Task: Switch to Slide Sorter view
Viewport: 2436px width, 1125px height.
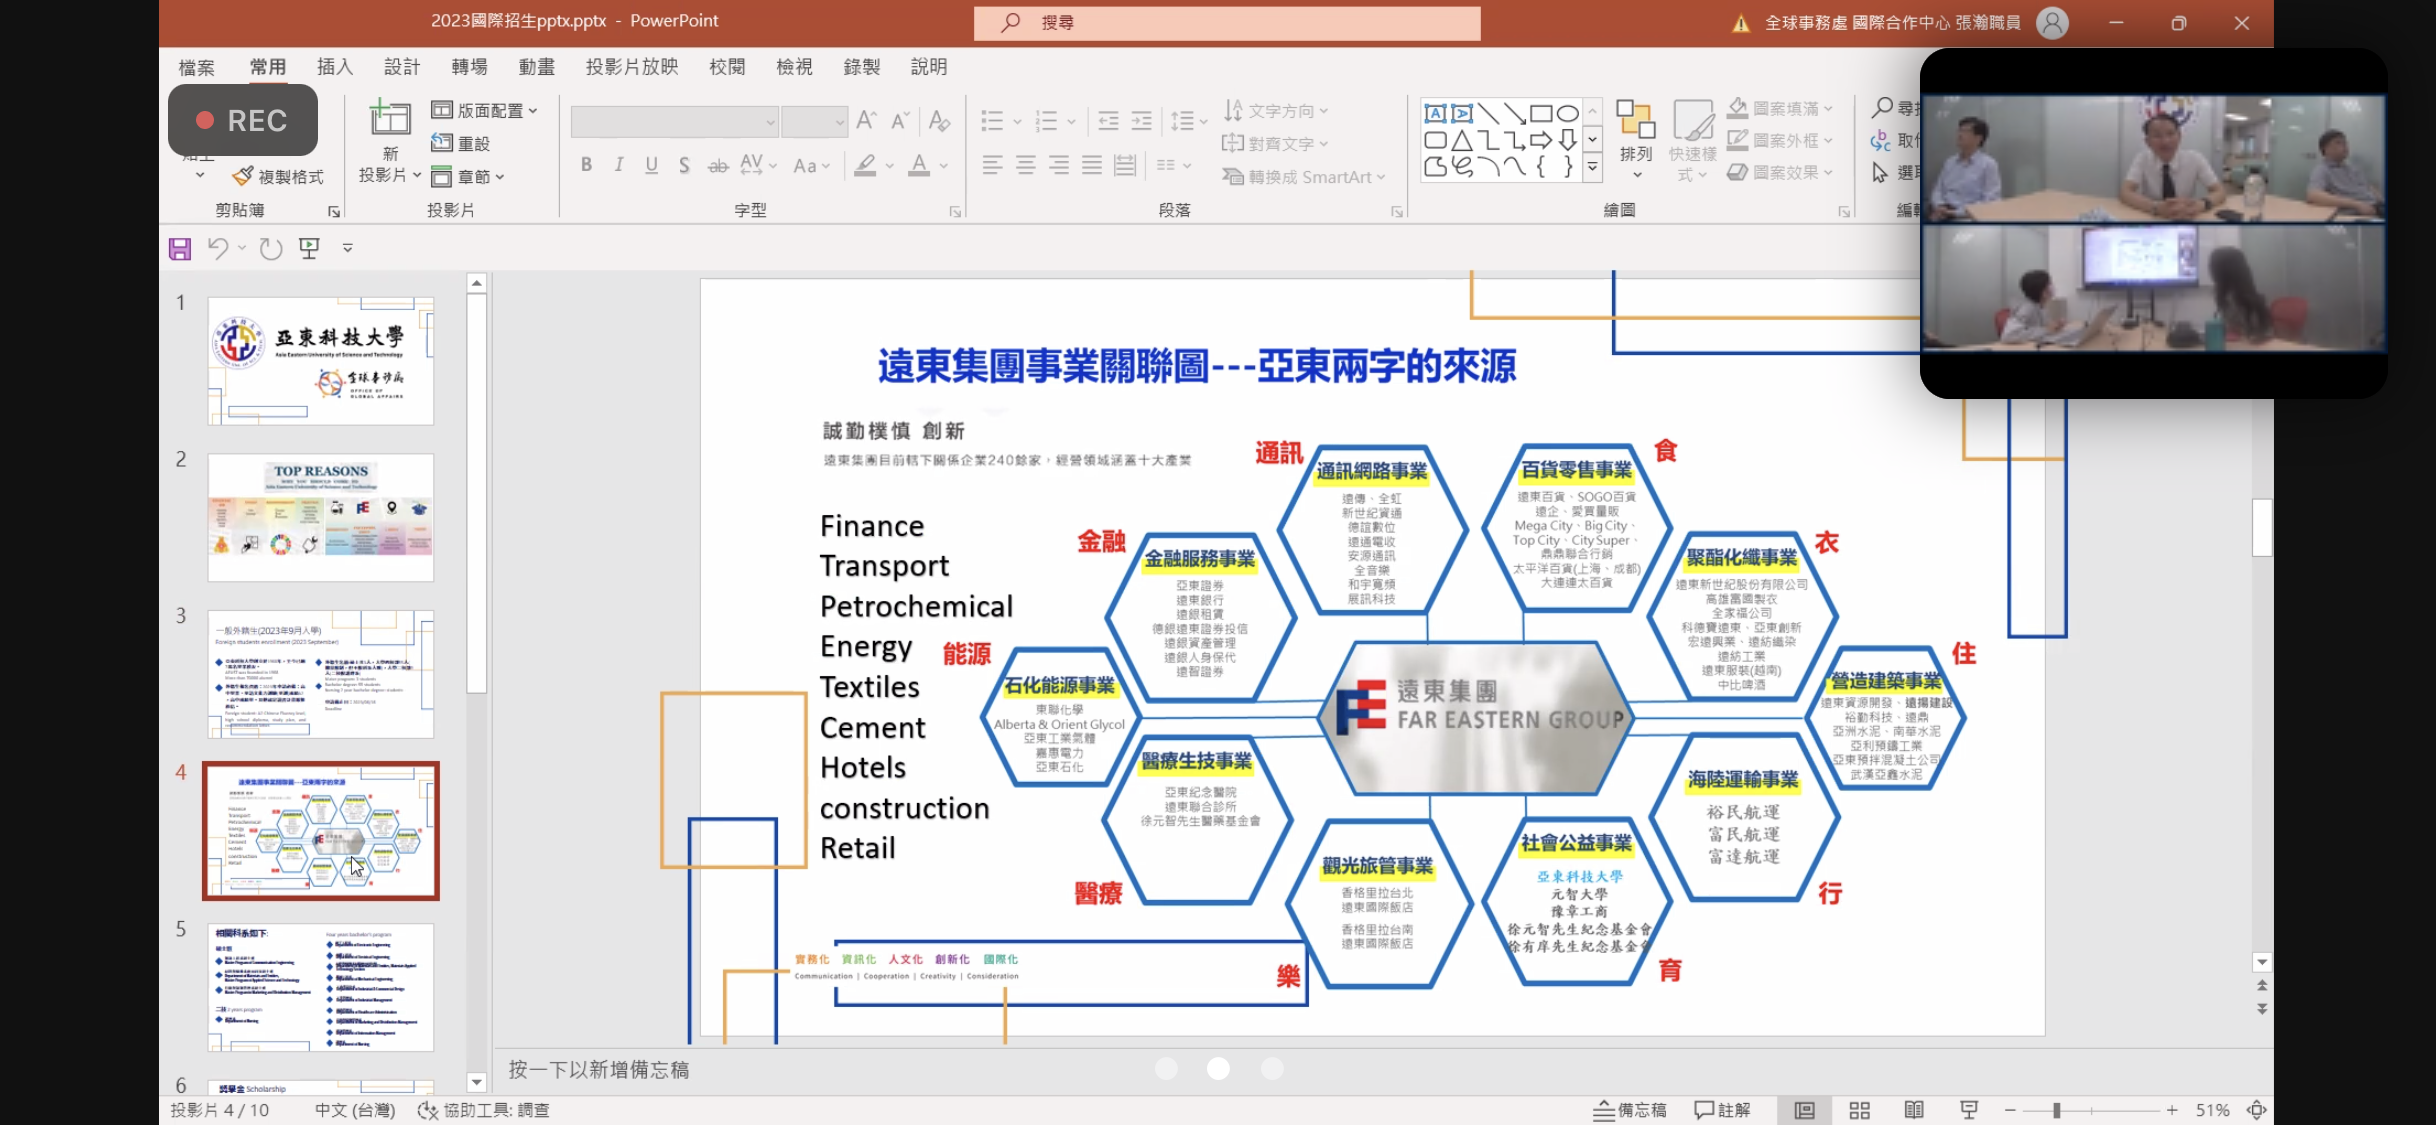Action: [x=1859, y=1110]
